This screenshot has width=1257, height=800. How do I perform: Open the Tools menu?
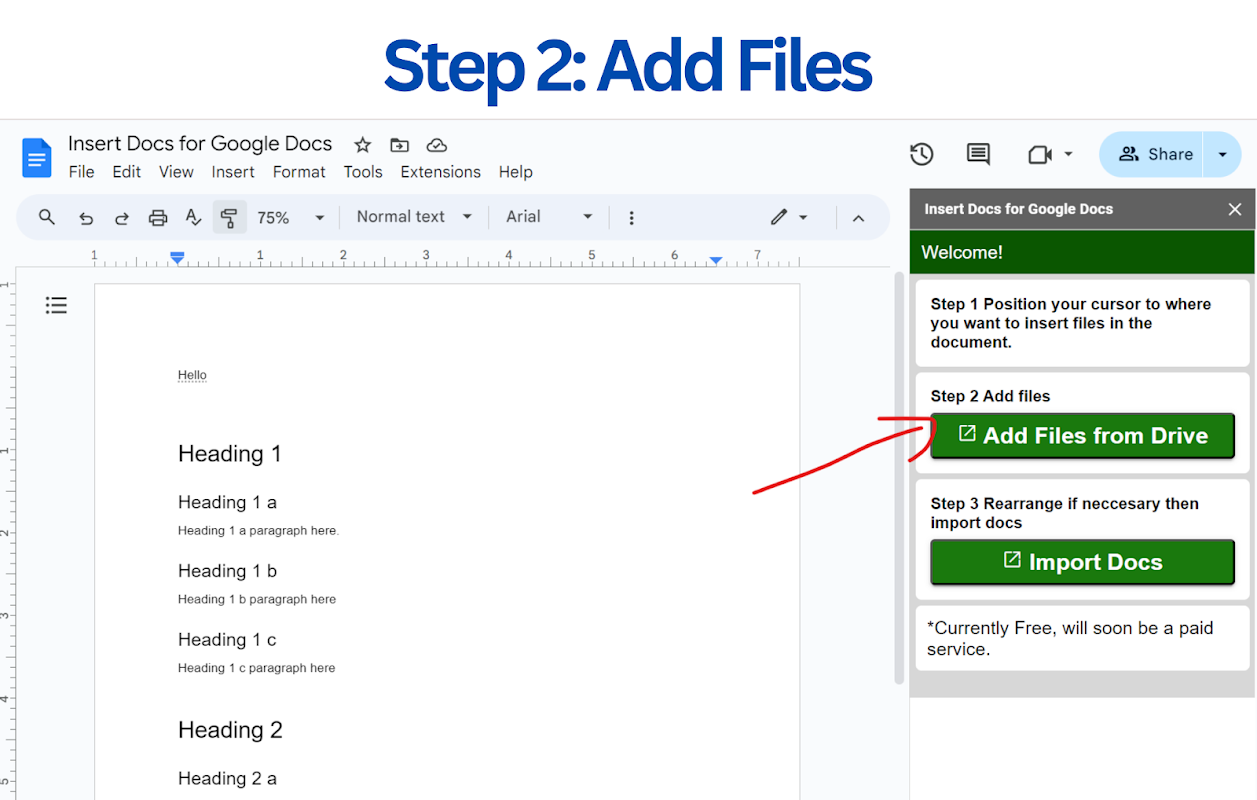pos(363,172)
